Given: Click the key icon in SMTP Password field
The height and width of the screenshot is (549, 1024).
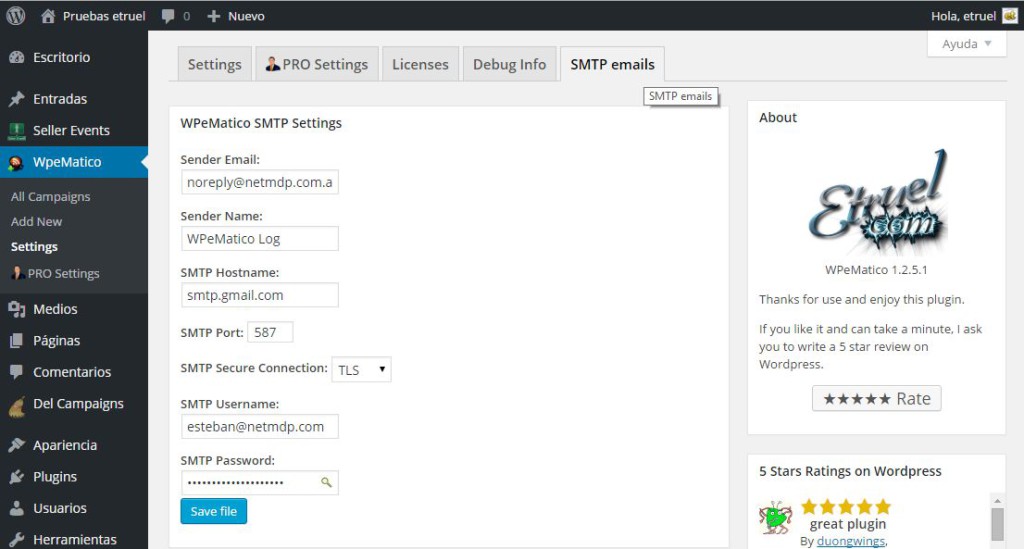Looking at the screenshot, I should [x=326, y=482].
